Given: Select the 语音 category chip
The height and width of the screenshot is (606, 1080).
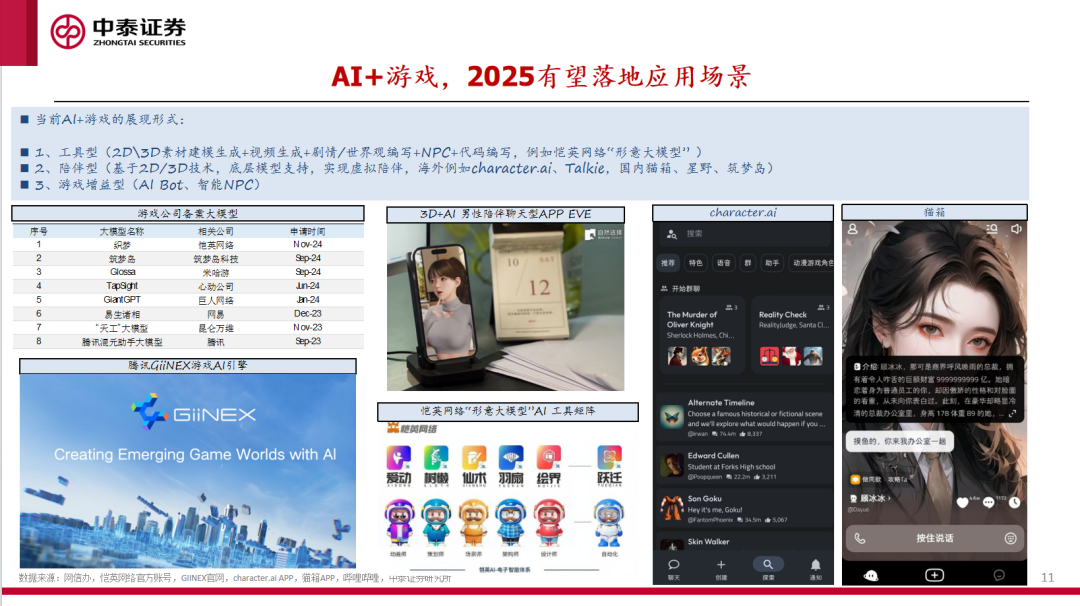Looking at the screenshot, I should 723,263.
